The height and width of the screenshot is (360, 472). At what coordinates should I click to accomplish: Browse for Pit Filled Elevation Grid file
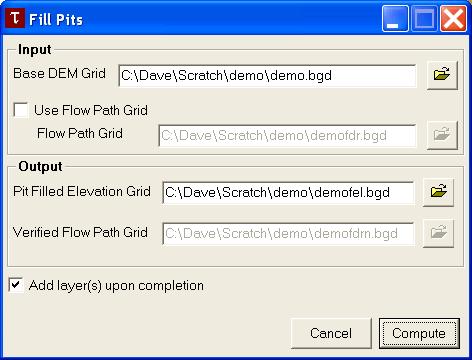(438, 192)
